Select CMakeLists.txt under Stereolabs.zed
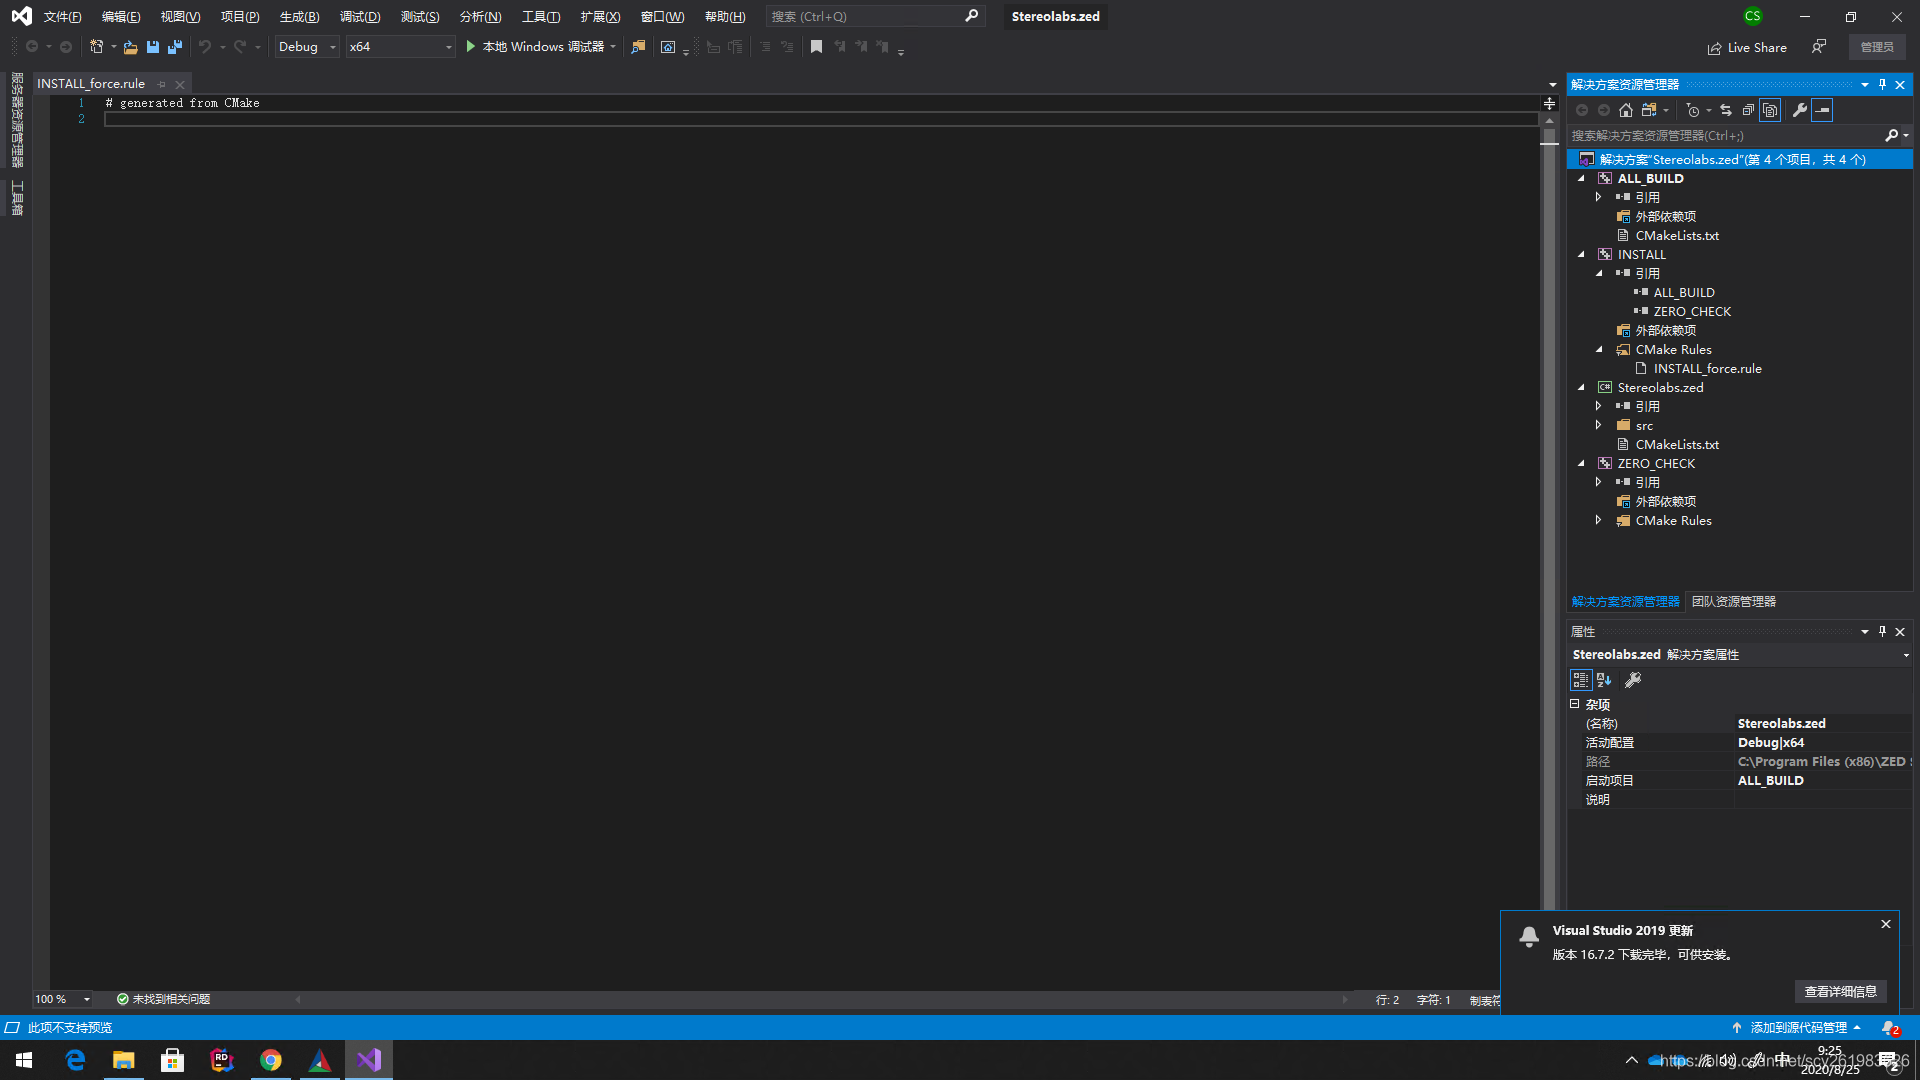This screenshot has width=1920, height=1080. tap(1677, 444)
